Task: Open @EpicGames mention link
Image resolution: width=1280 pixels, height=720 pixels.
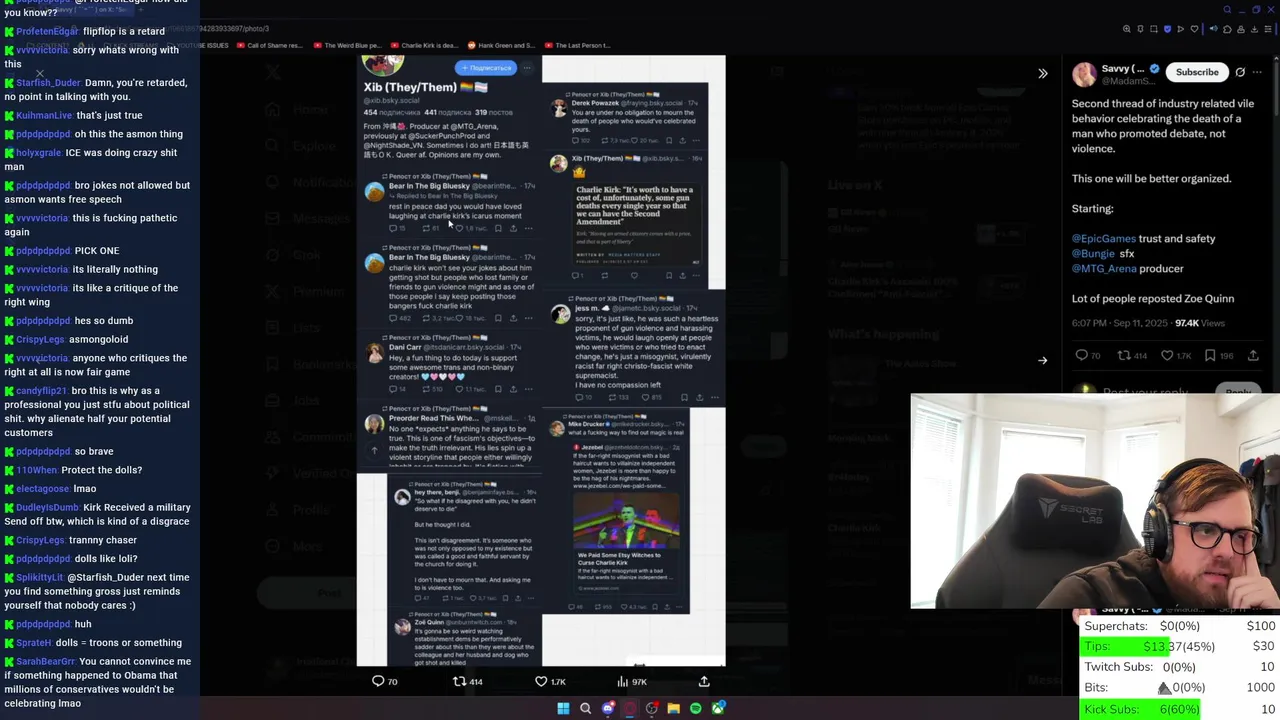Action: 1104,238
